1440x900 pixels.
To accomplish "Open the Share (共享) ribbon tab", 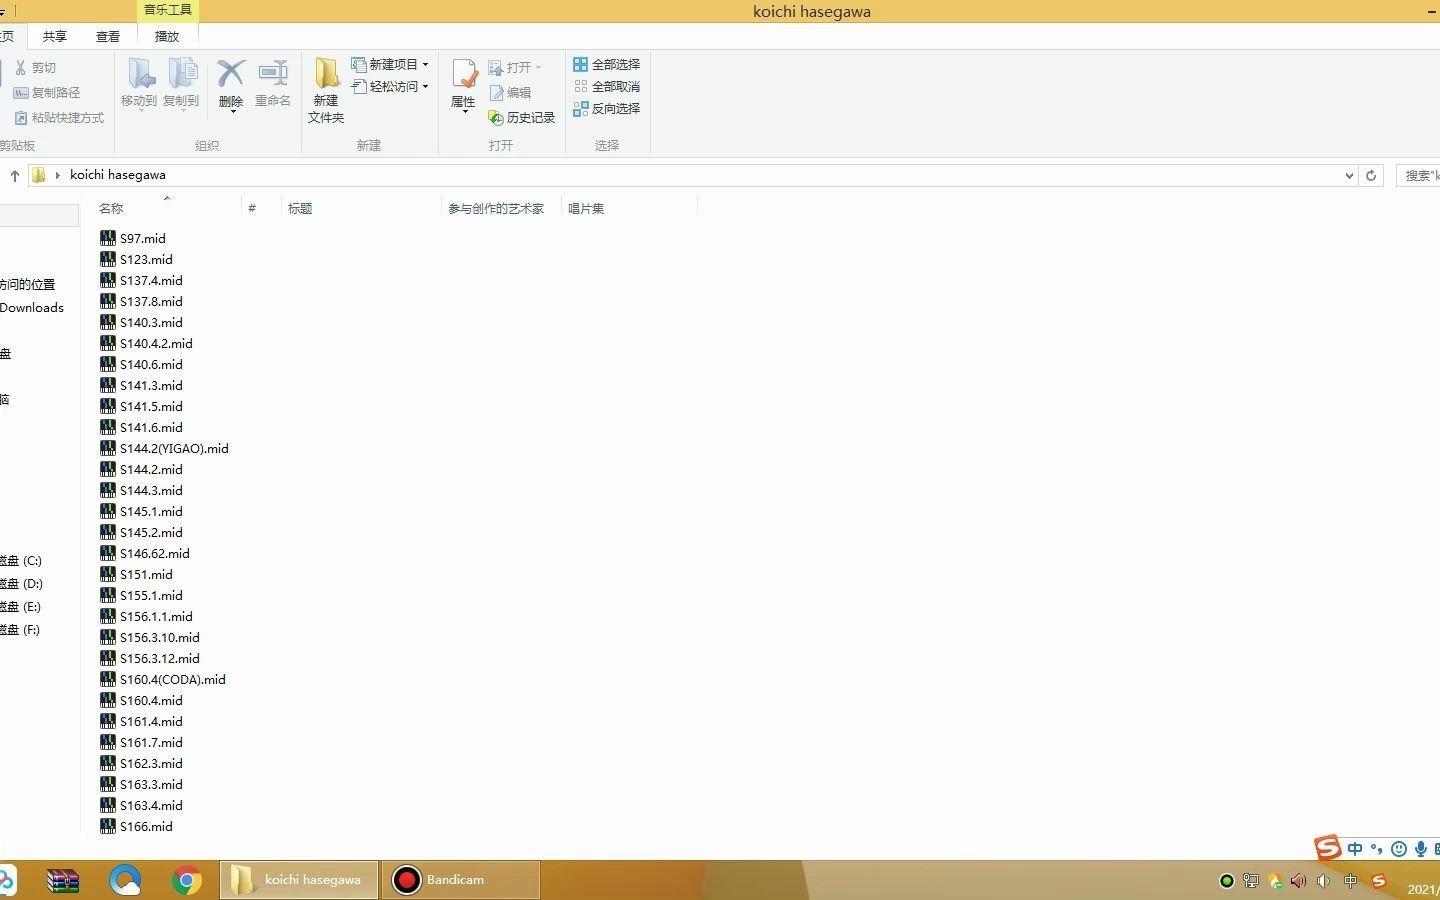I will tap(55, 36).
